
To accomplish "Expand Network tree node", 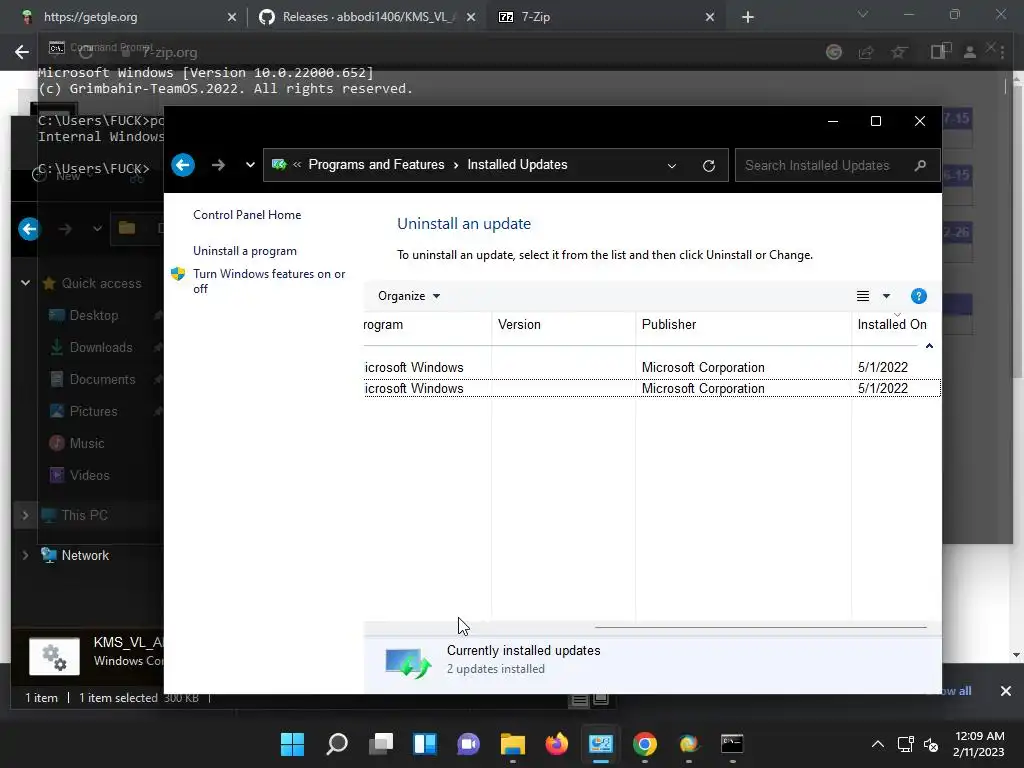I will [25, 555].
